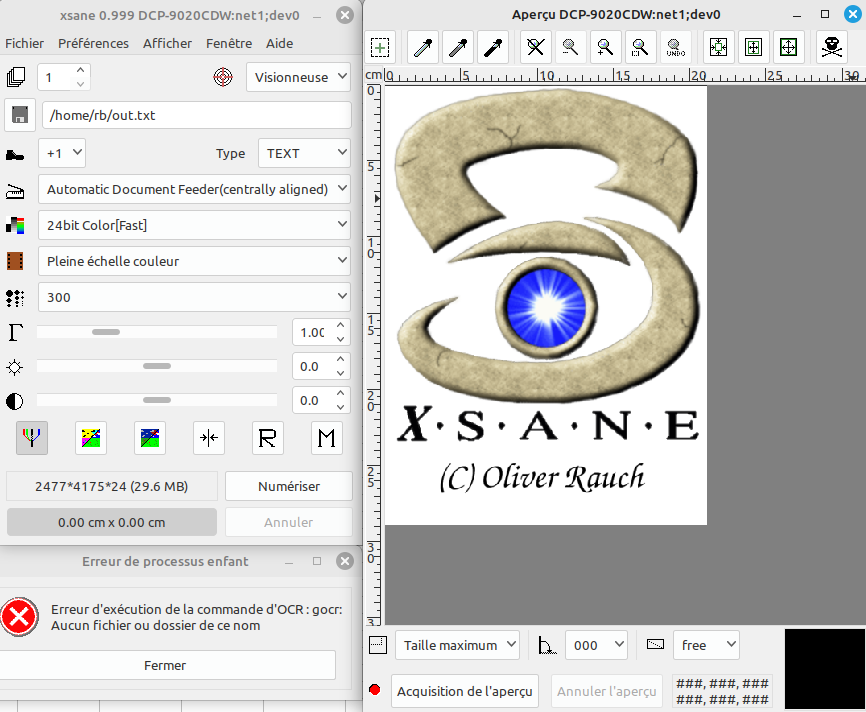
Task: Select the add selection to batch icon
Action: point(380,48)
